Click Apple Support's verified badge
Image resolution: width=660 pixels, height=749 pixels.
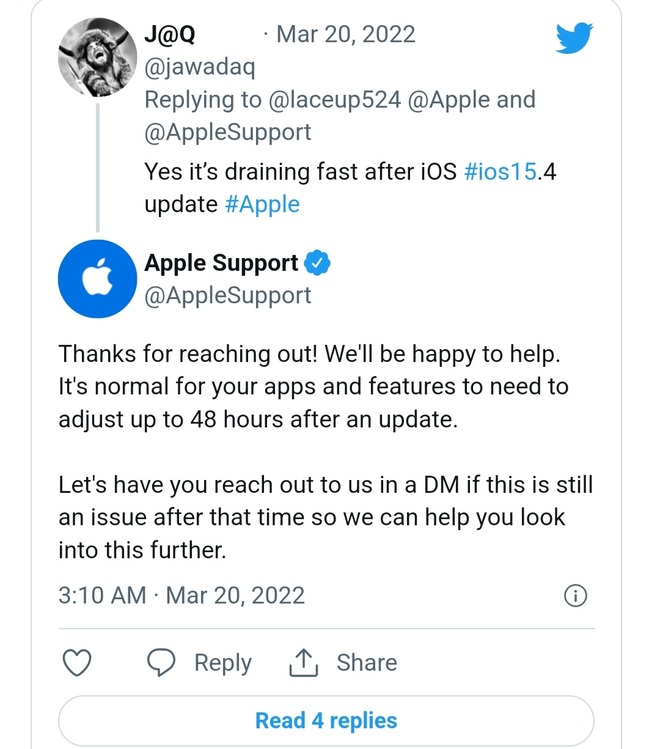click(318, 263)
